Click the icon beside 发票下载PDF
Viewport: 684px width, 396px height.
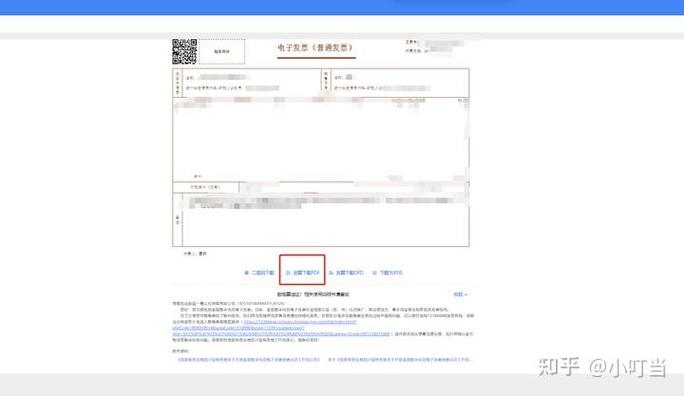288,273
